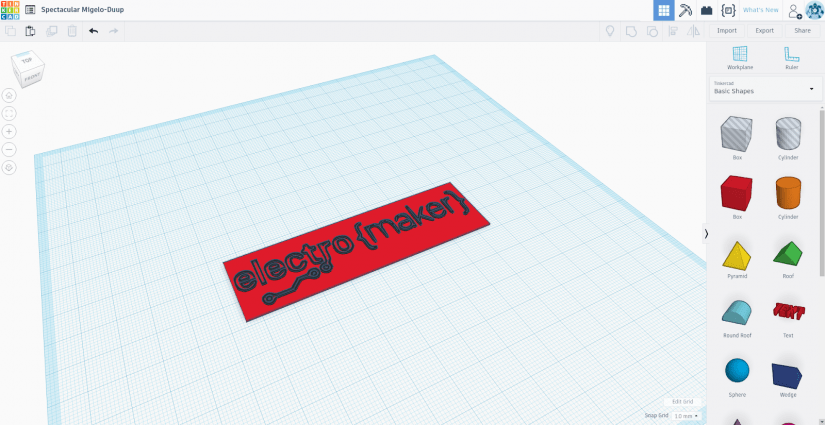Viewport: 825px width, 425px height.
Task: Click the Mirror icon
Action: 694,31
